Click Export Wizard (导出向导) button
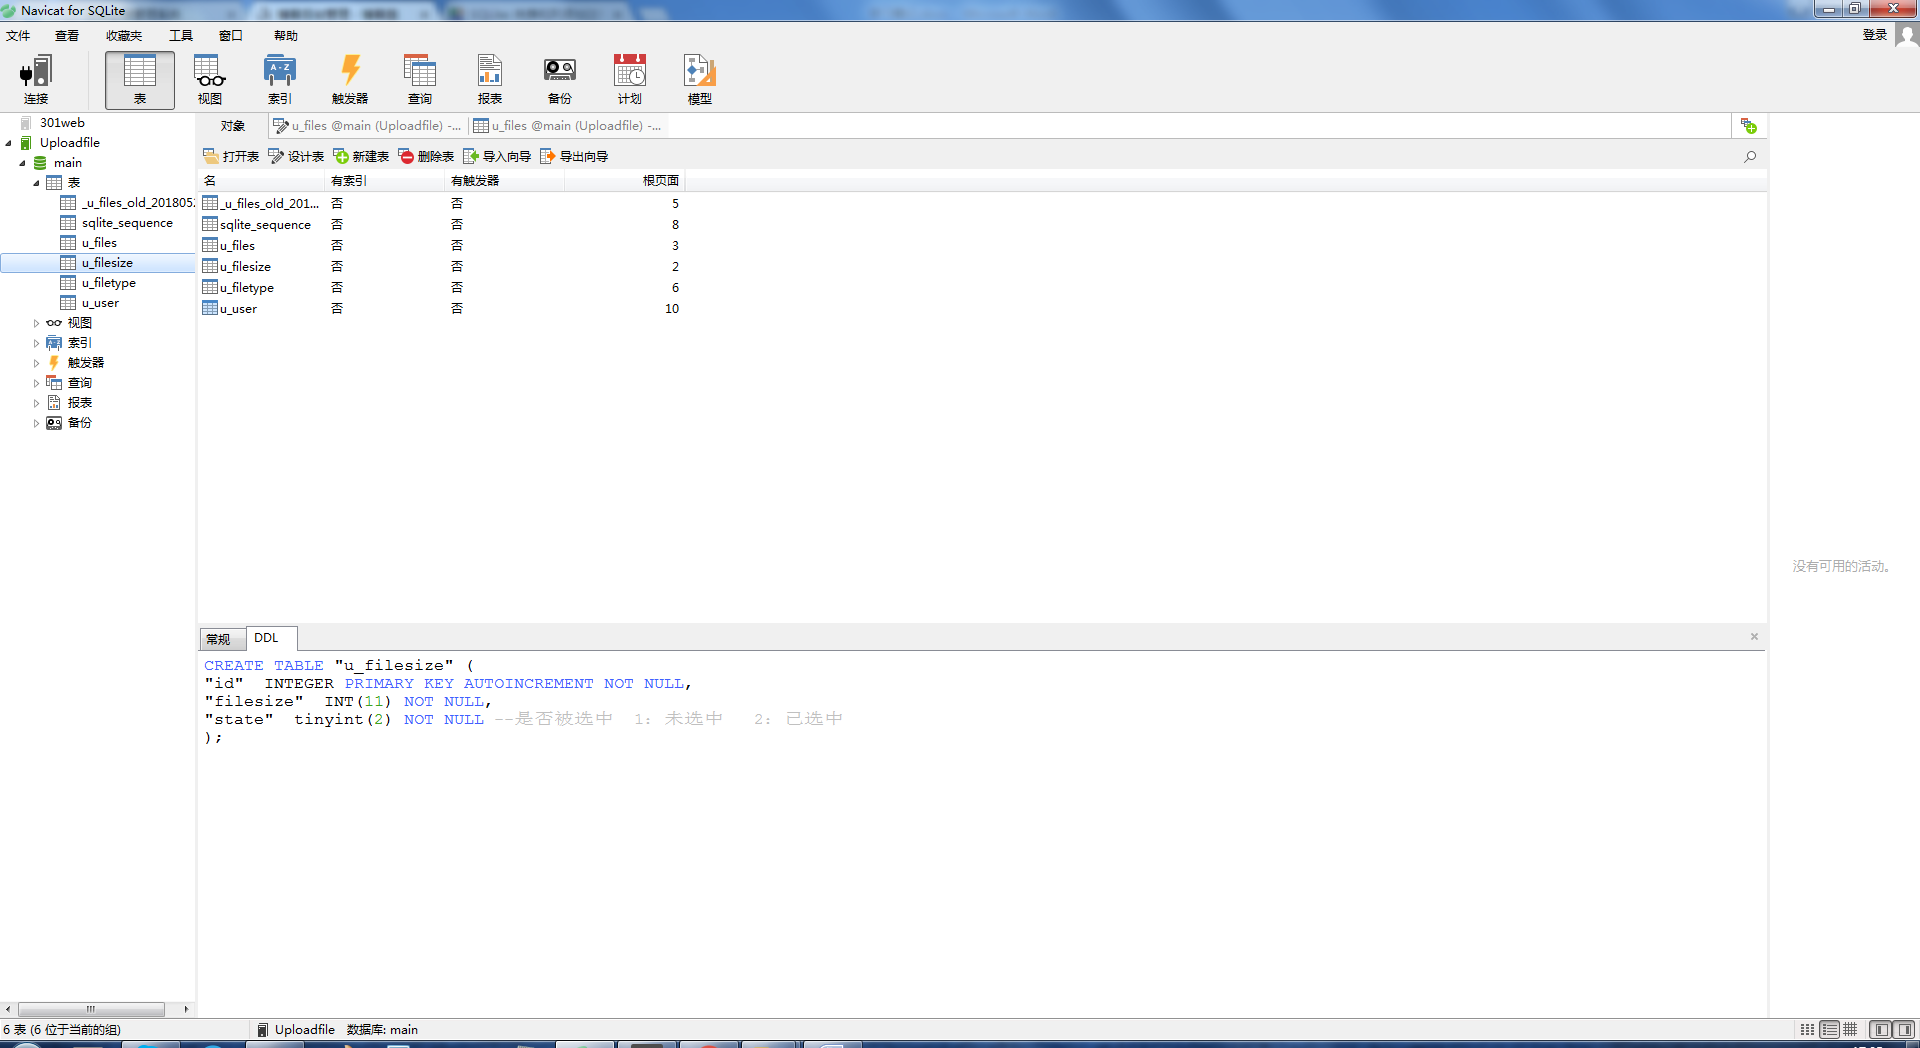Screen dimensions: 1920x1048 click(x=574, y=156)
